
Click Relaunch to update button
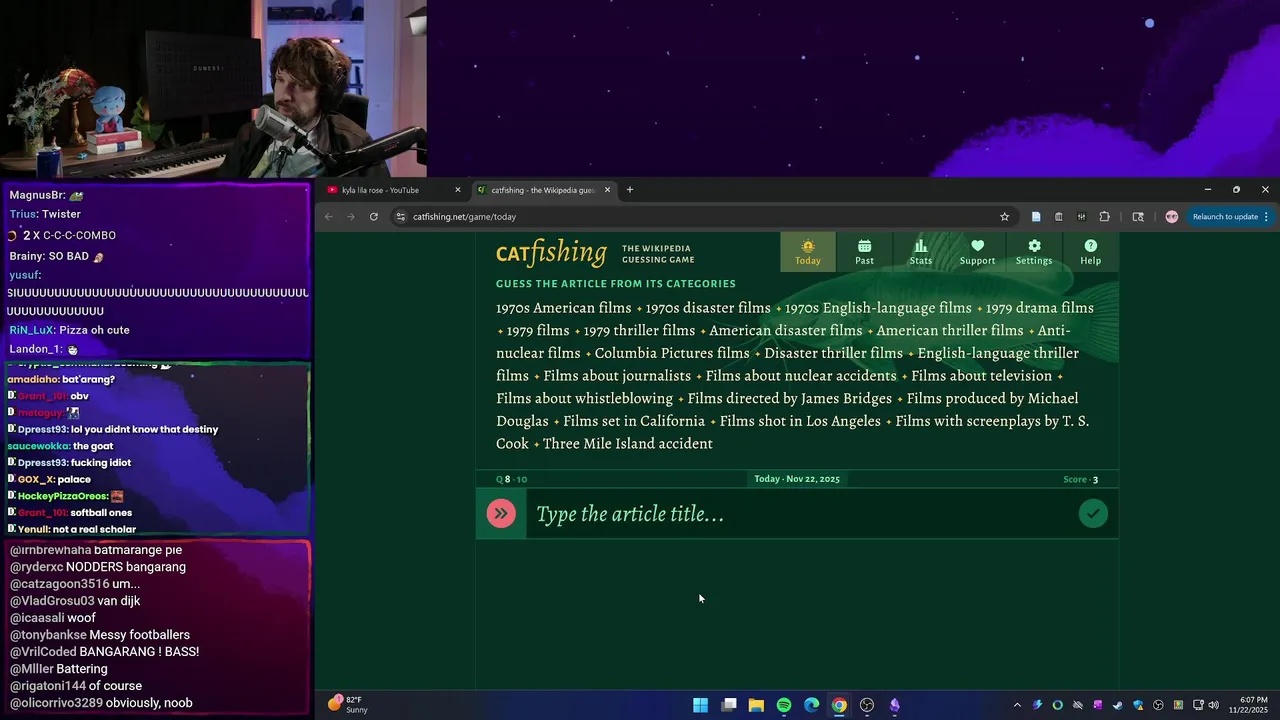click(x=1225, y=216)
